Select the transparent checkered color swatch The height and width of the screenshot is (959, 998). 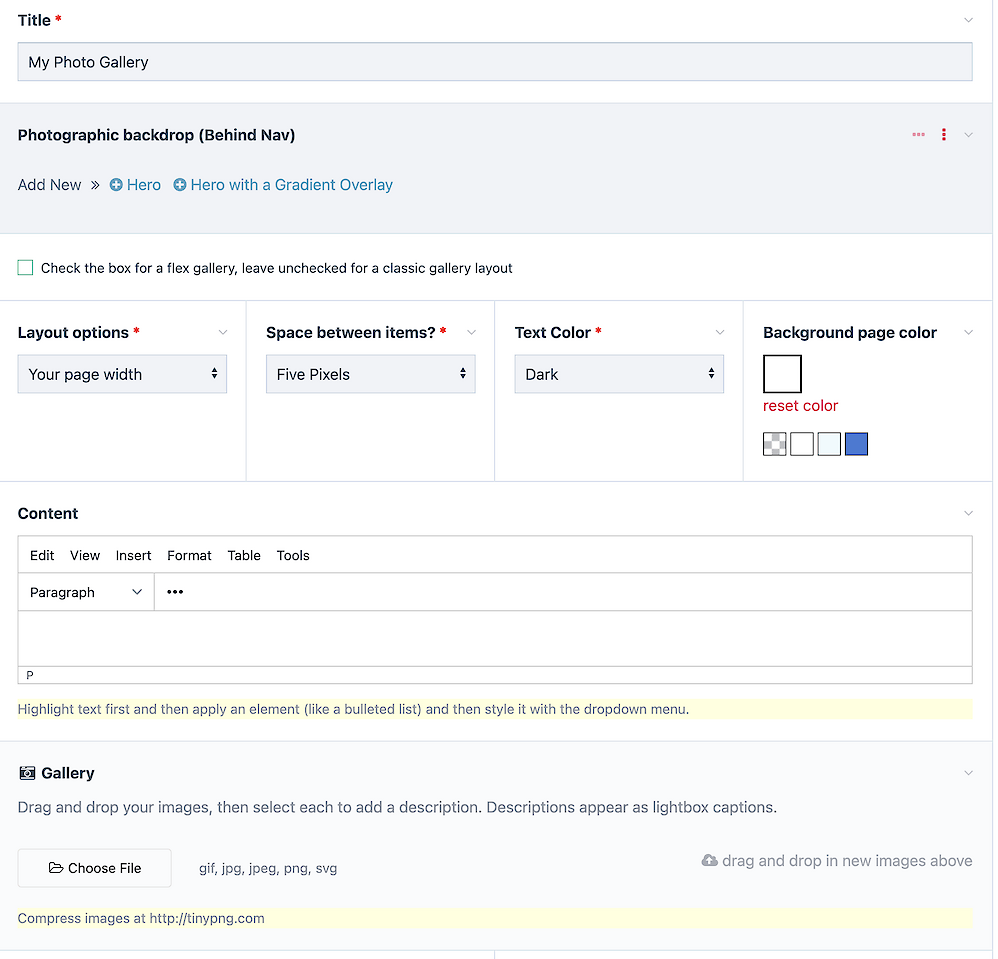click(x=775, y=444)
